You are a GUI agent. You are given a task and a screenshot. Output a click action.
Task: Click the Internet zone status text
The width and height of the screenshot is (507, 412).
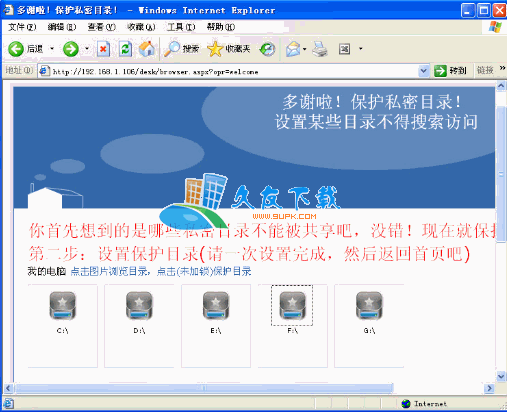430,404
